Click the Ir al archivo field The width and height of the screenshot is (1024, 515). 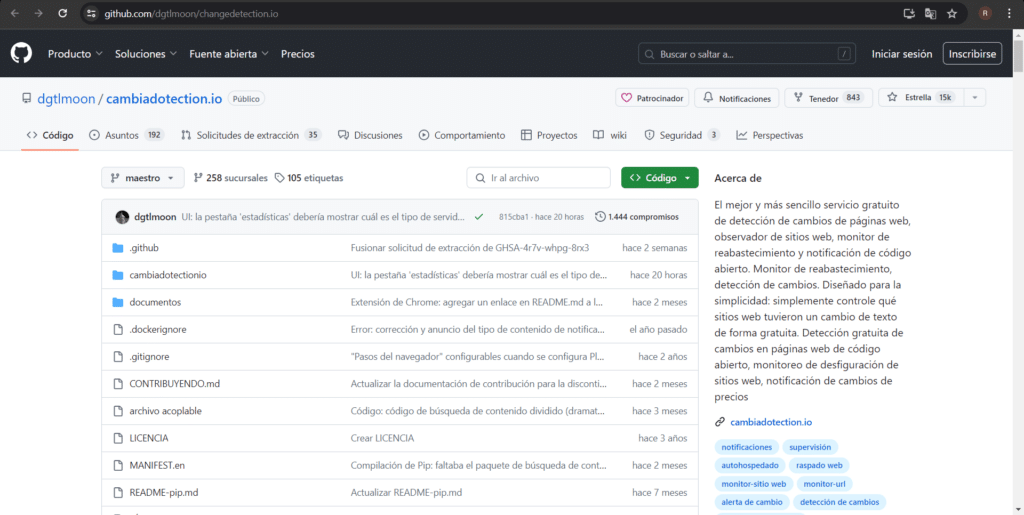(x=538, y=178)
